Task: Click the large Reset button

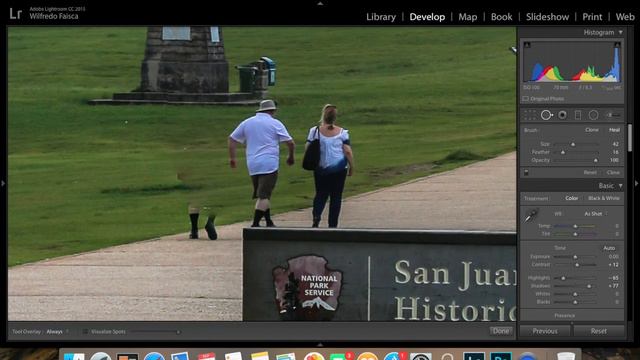Action: 598,331
